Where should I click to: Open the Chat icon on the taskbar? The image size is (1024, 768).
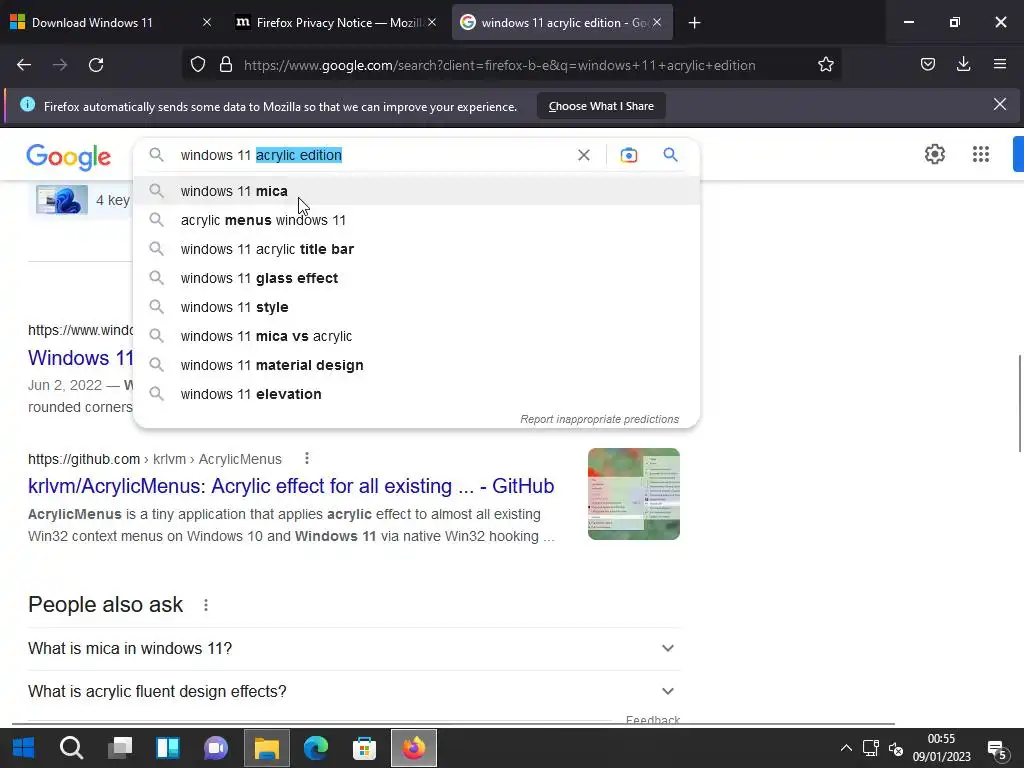[x=216, y=748]
